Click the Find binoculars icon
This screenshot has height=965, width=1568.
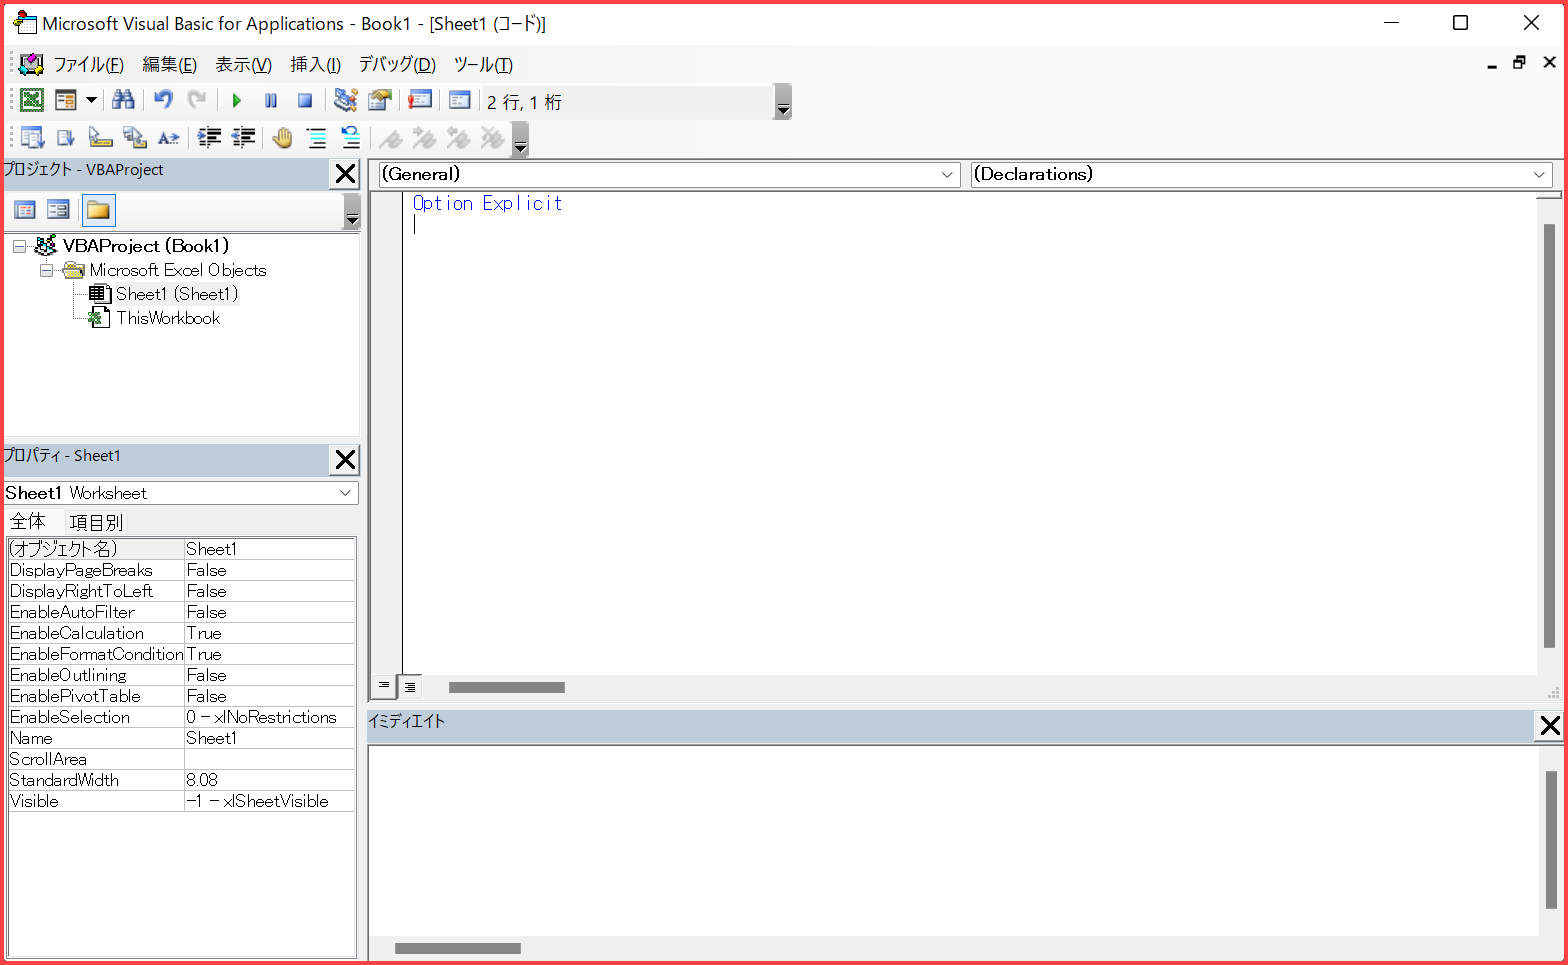123,100
